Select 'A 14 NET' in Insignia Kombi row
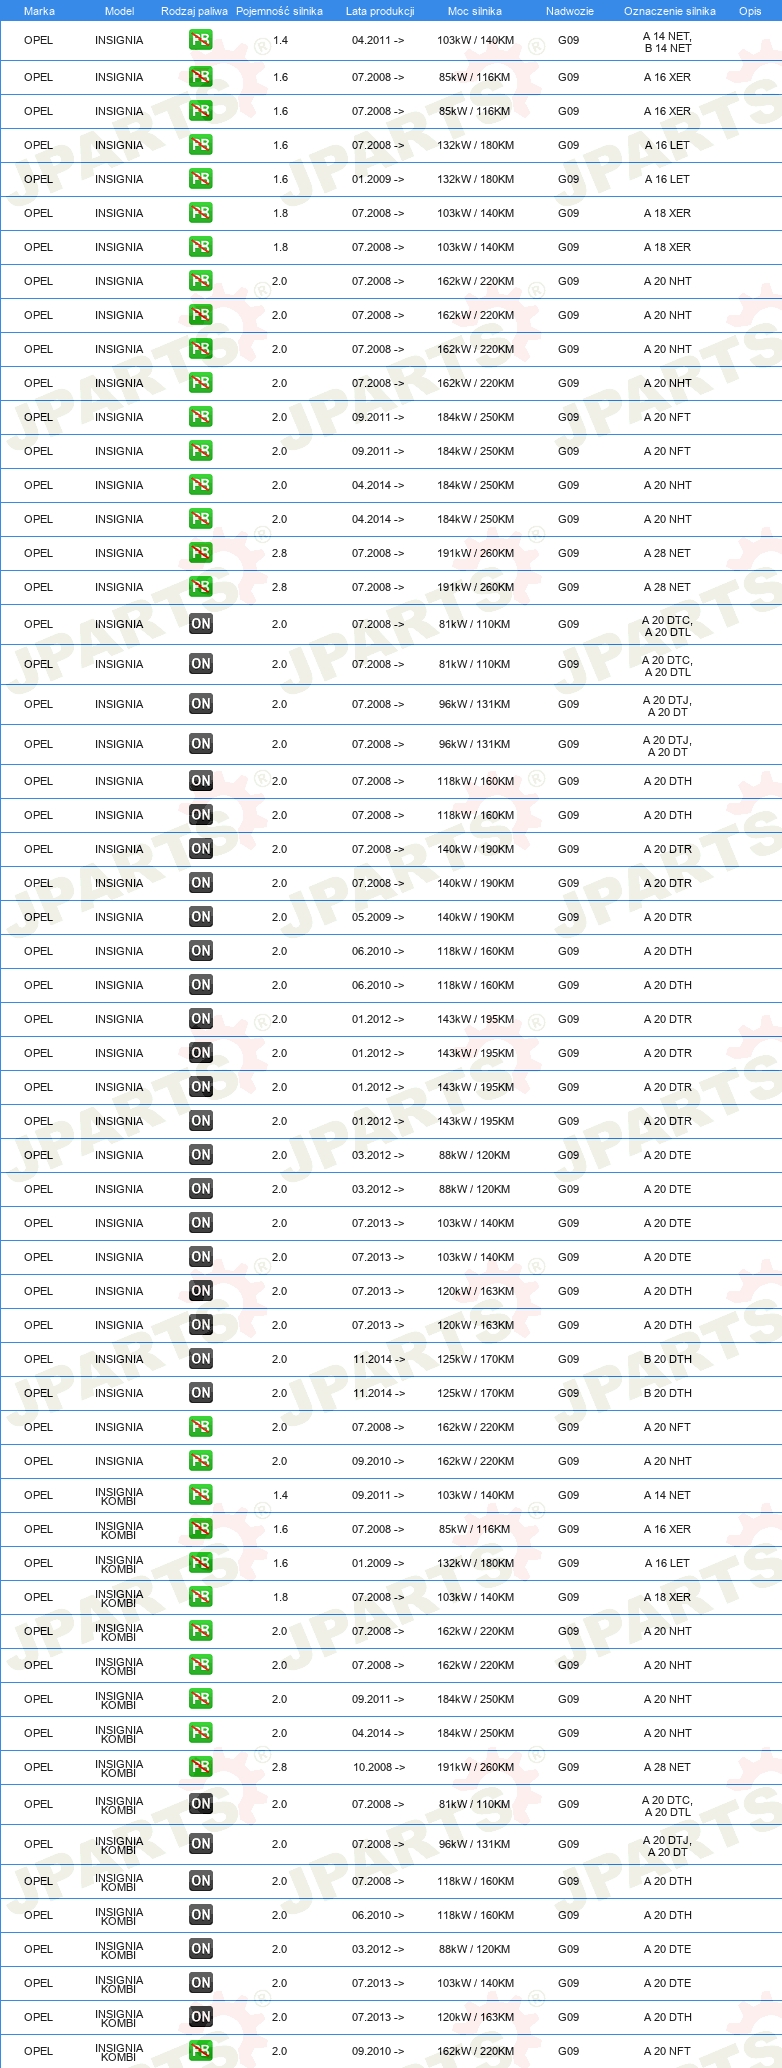Screen dimensions: 782x2068 667,1495
